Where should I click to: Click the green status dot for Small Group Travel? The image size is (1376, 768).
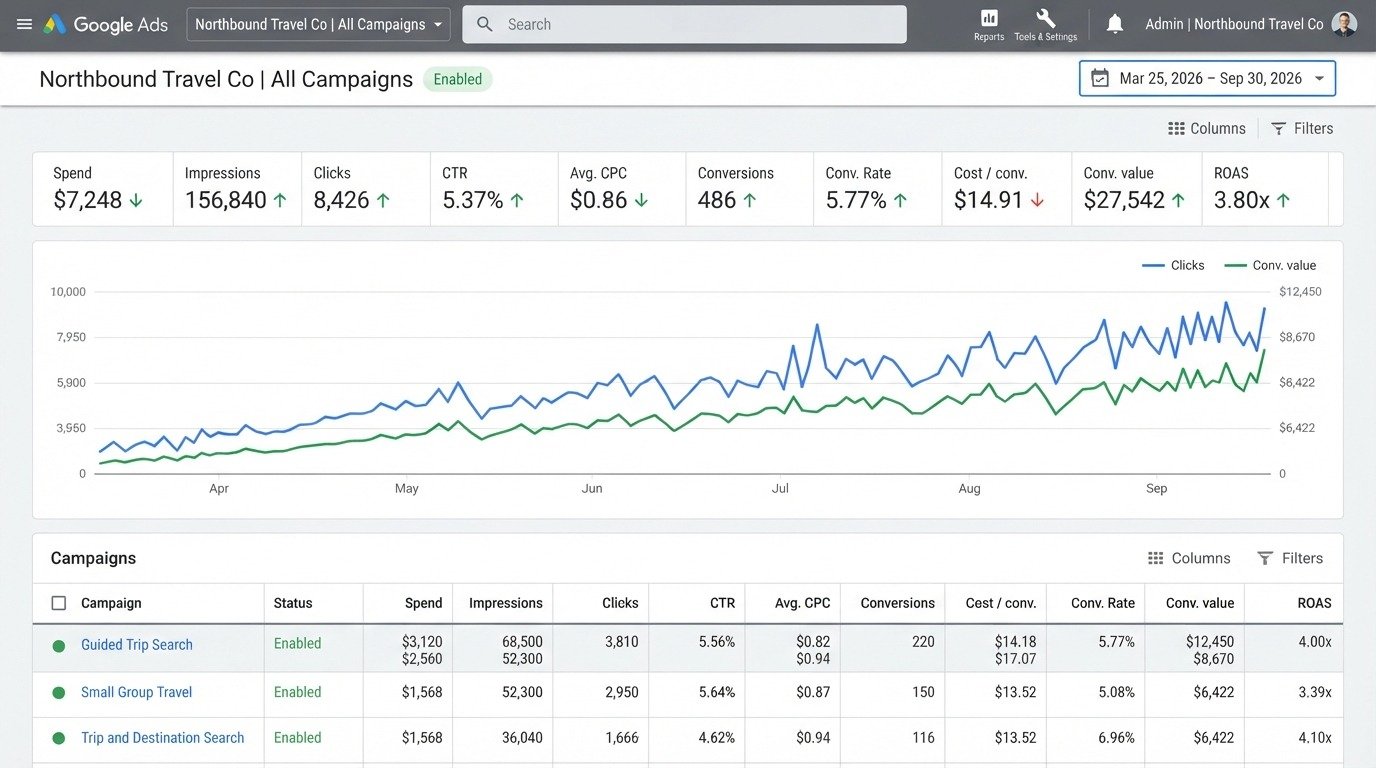click(59, 692)
